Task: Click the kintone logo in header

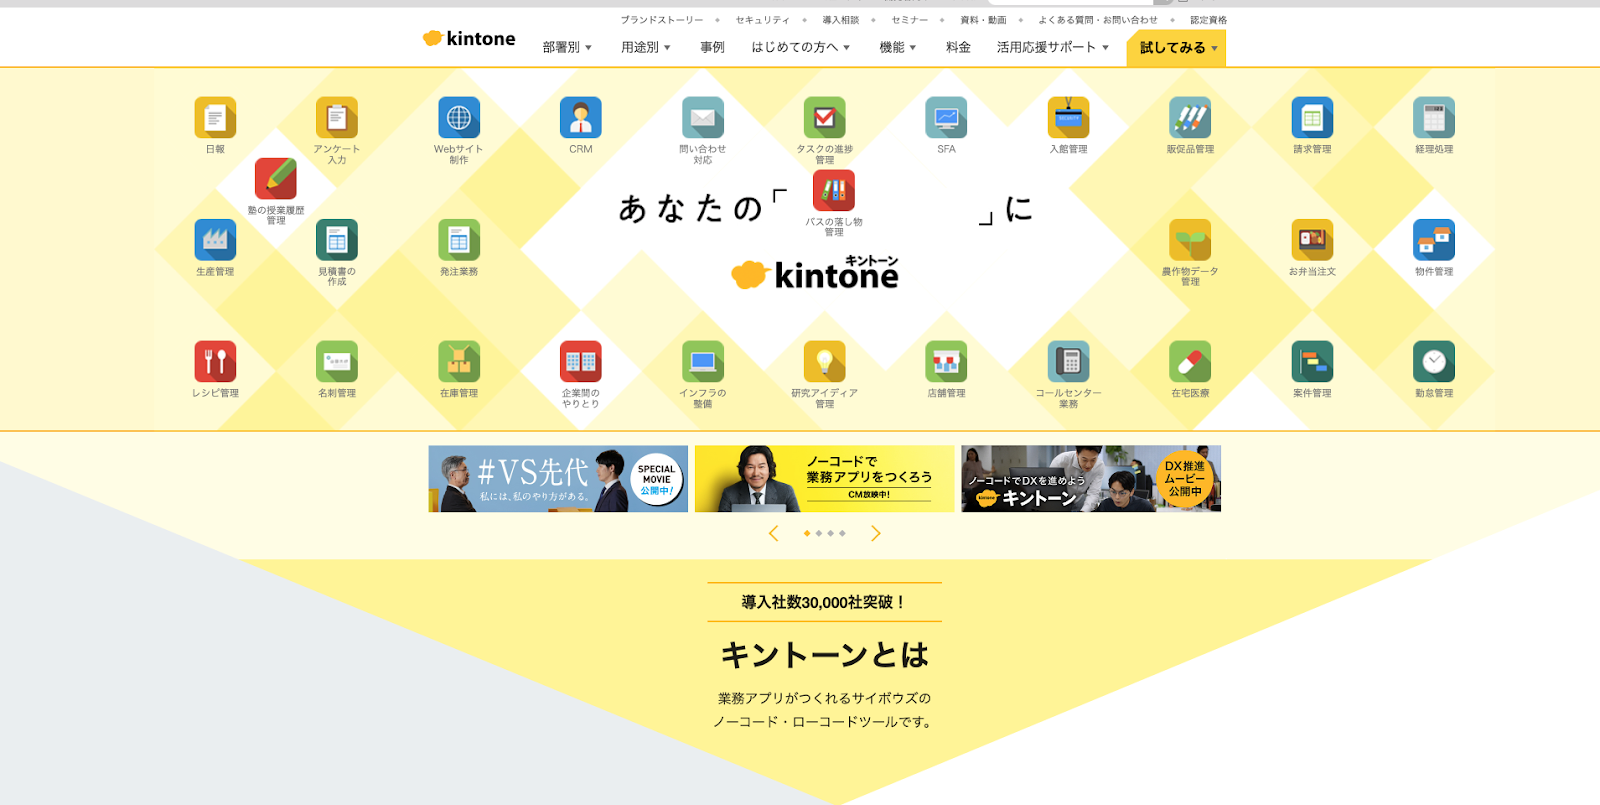Action: [469, 39]
